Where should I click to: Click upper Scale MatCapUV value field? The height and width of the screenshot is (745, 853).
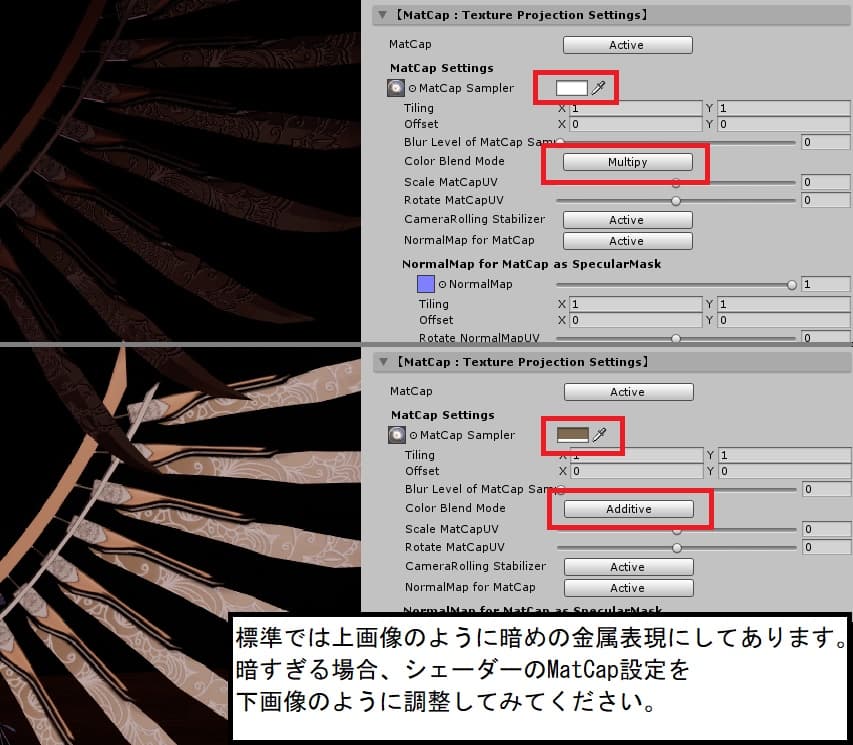[x=826, y=182]
